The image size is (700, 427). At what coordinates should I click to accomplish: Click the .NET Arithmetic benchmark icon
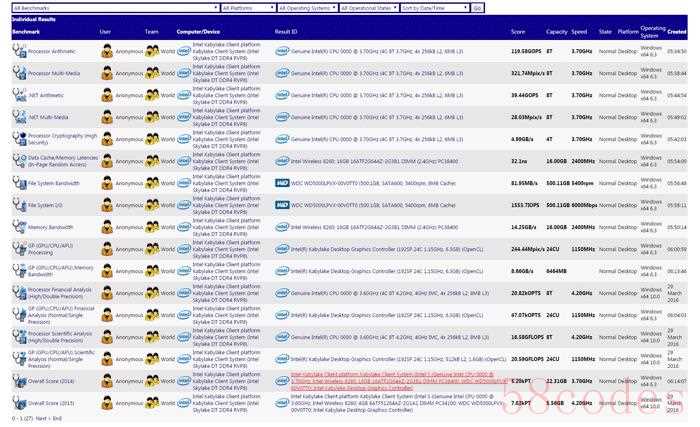[19, 95]
